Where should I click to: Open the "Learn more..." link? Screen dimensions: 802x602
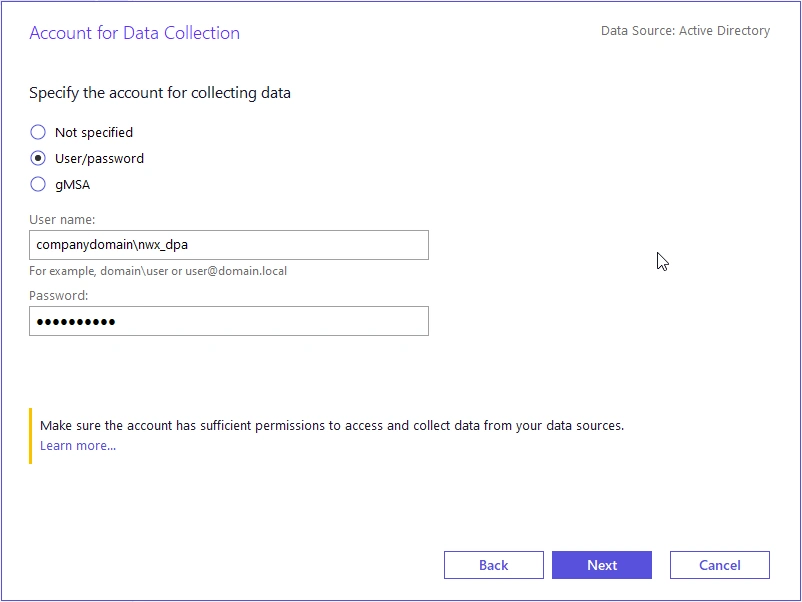pyautogui.click(x=78, y=446)
